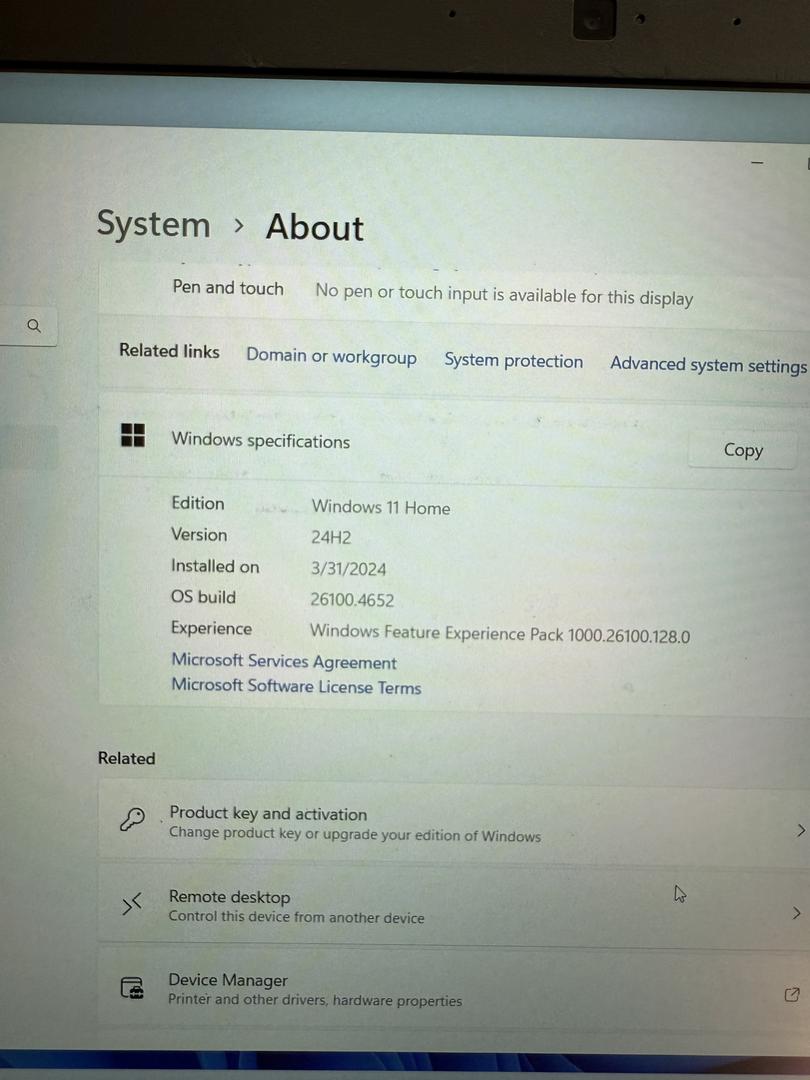Open Device Manager via external link icon

(792, 995)
